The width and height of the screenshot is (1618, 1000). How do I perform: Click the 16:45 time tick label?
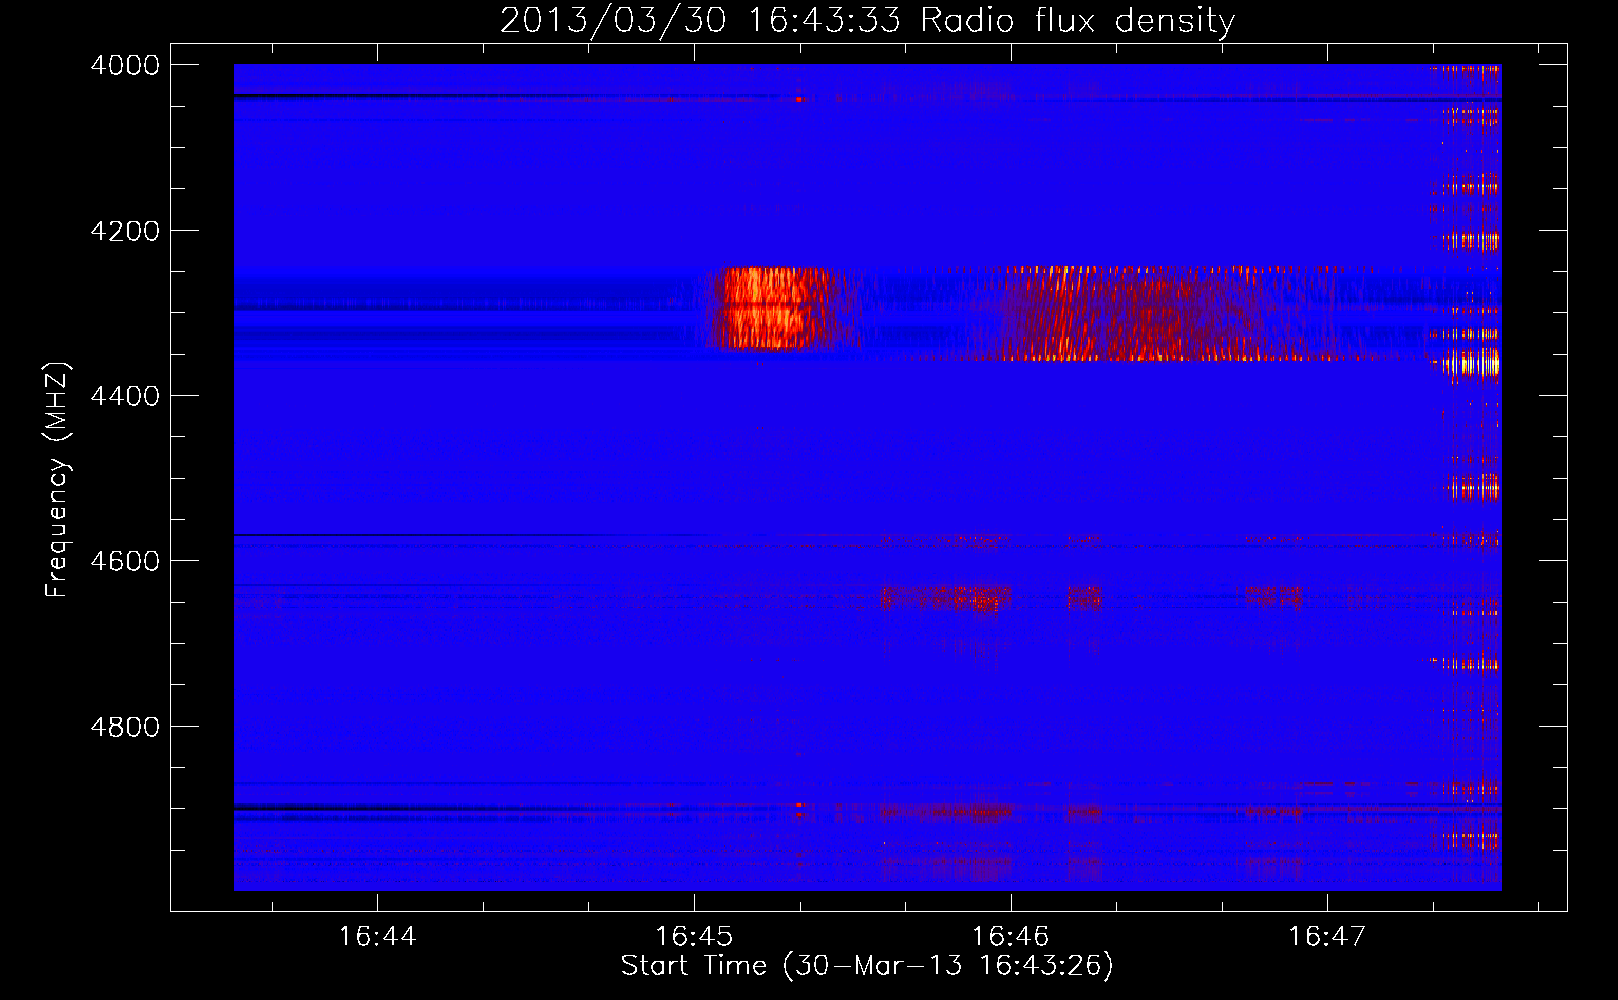click(694, 937)
